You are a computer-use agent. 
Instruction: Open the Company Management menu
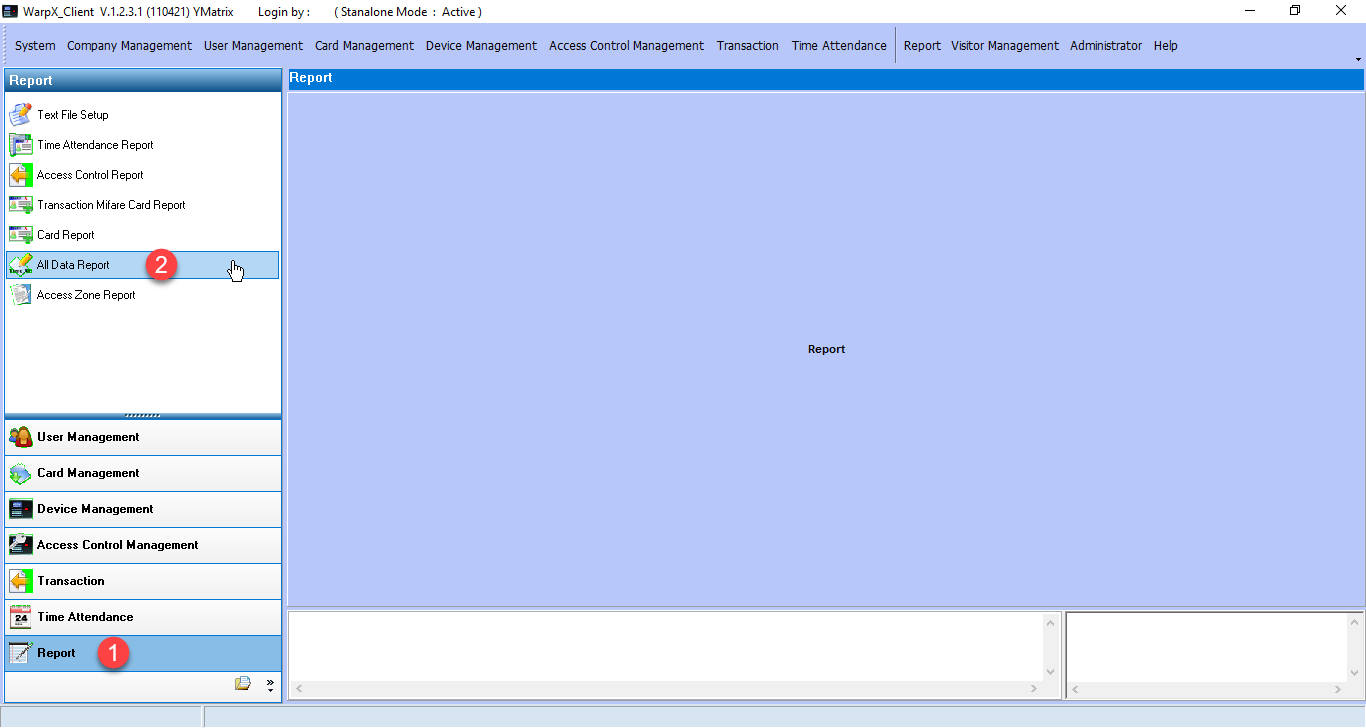pos(129,45)
